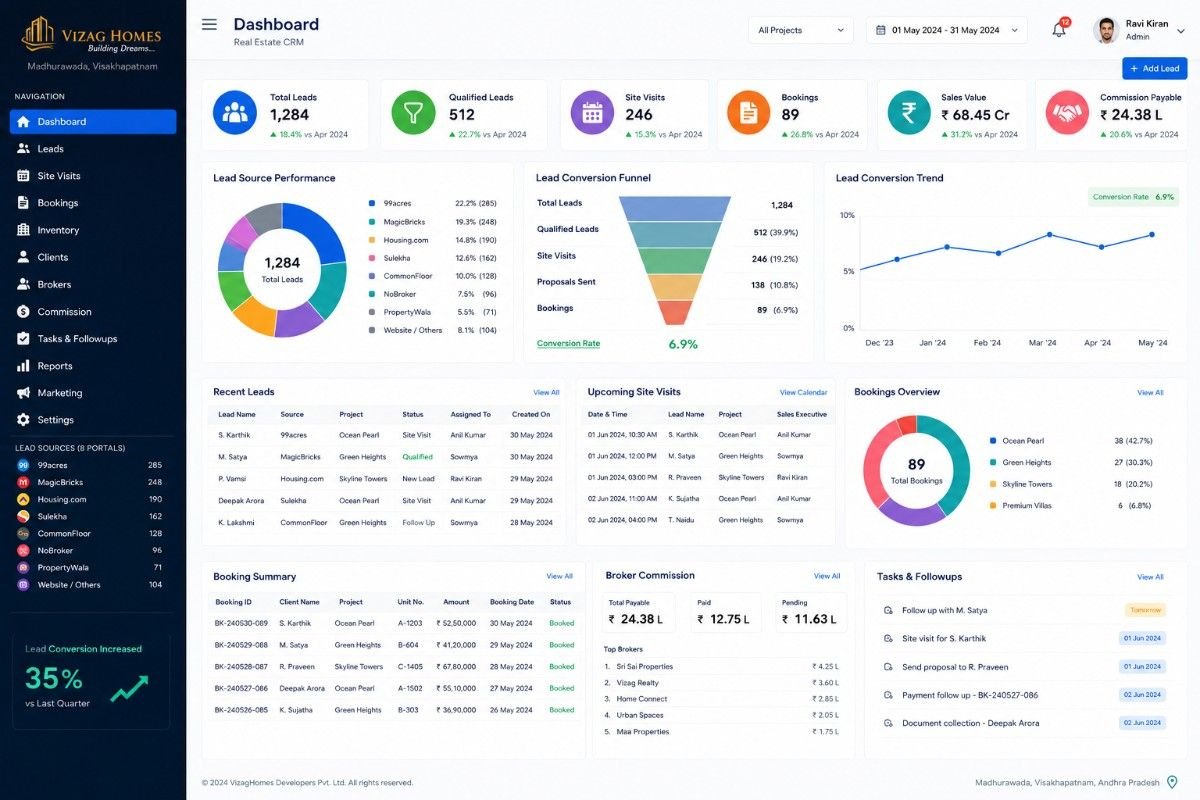Open Tasks & Followups in the sidebar
This screenshot has width=1200, height=800.
tap(93, 339)
